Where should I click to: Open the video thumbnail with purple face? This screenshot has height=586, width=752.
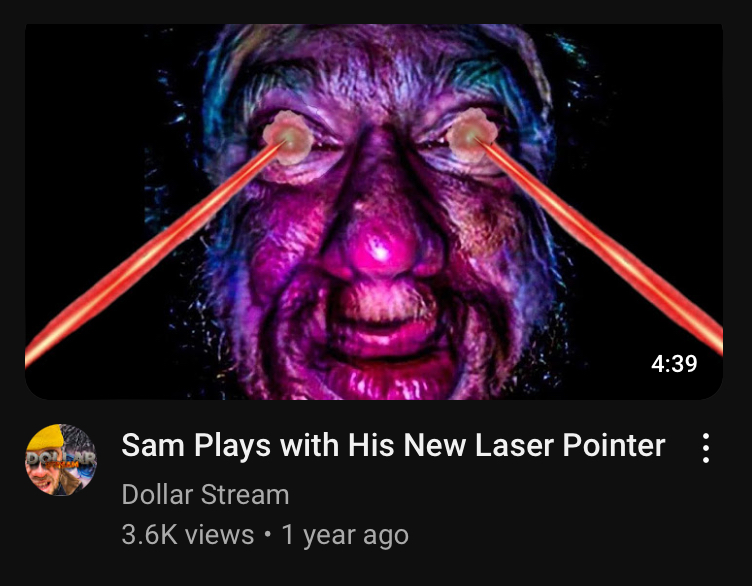[374, 211]
